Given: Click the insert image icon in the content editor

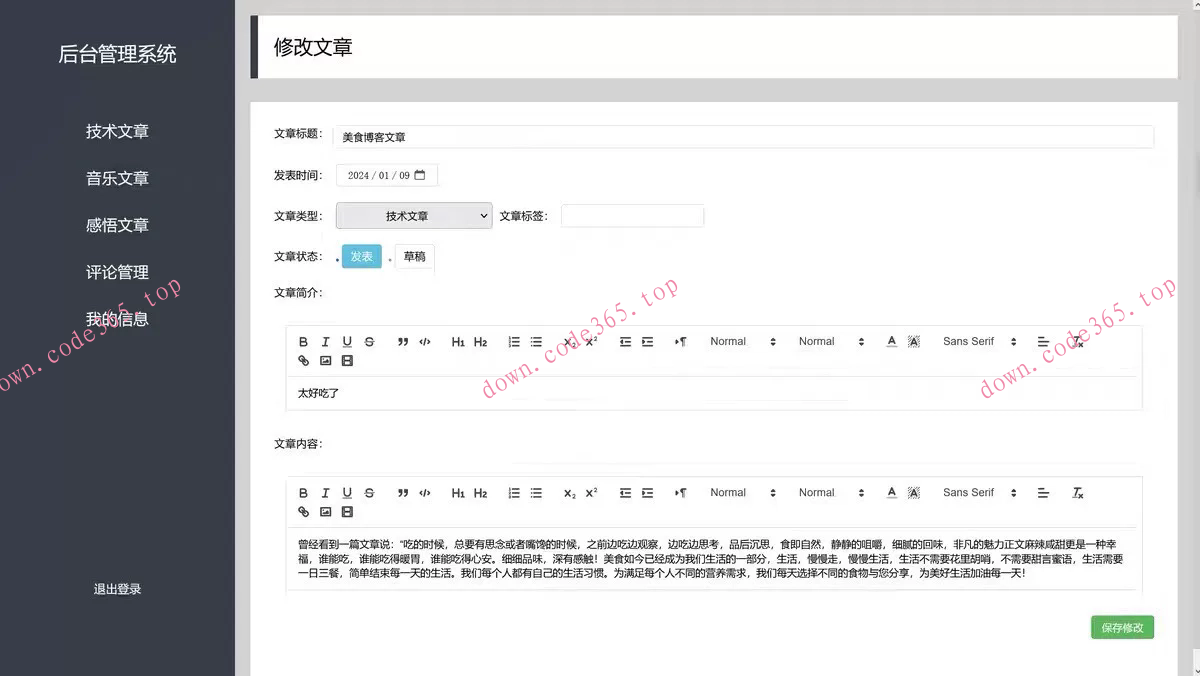Looking at the screenshot, I should [325, 511].
